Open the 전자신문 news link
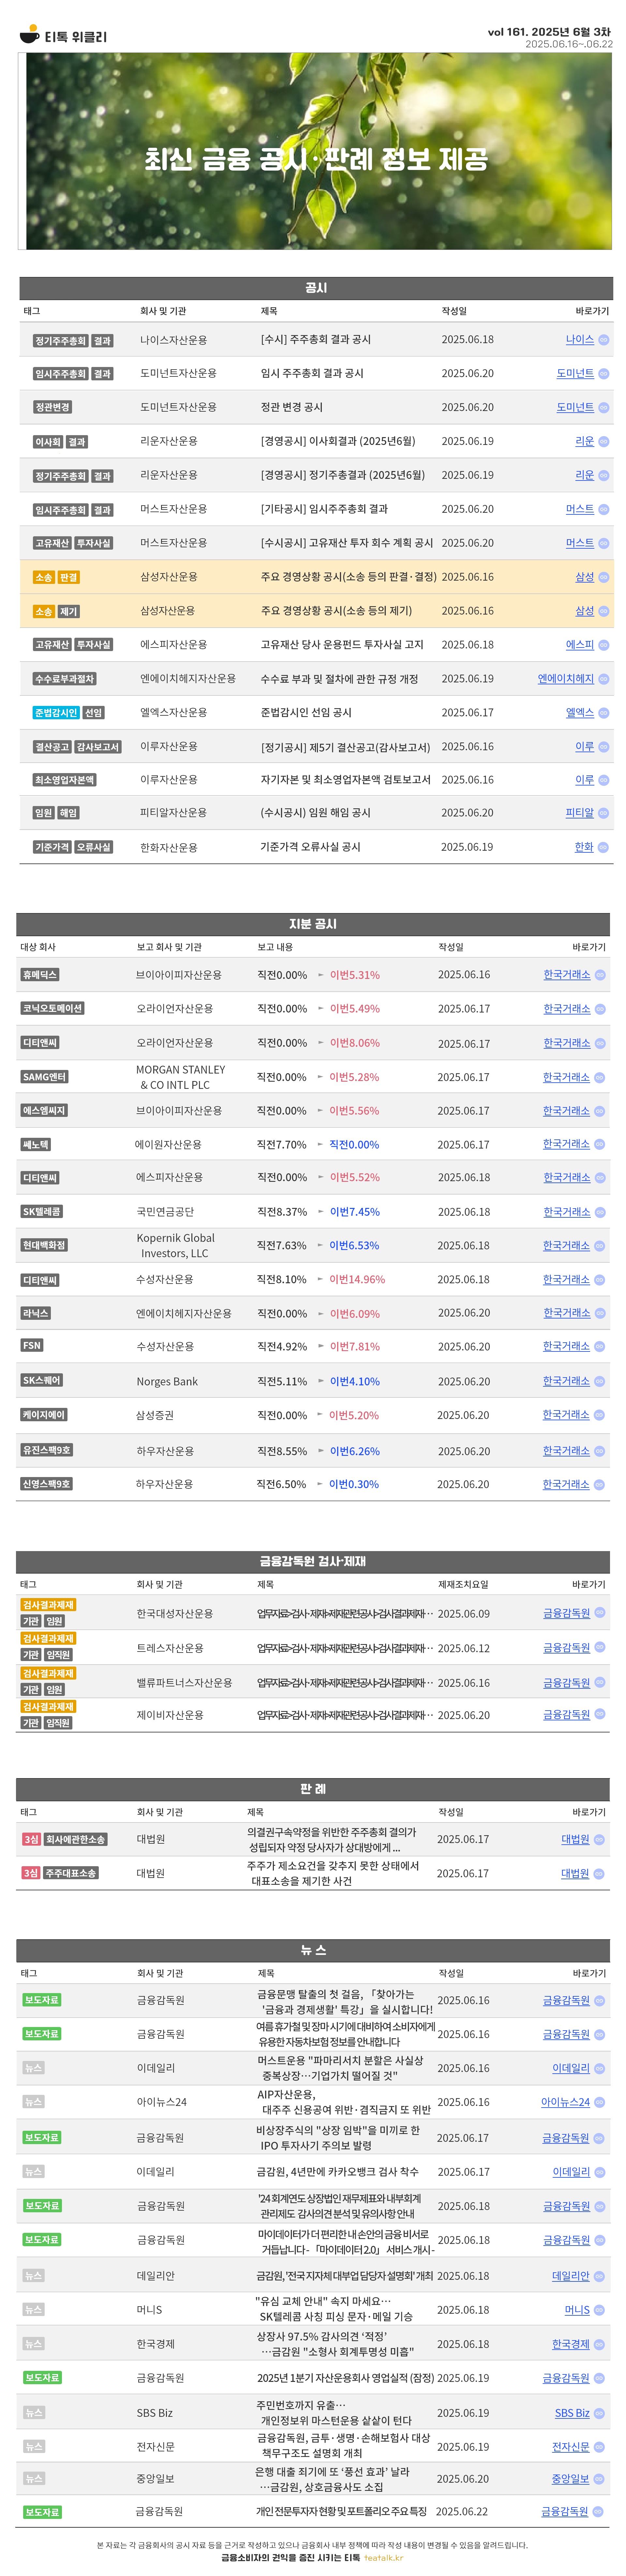This screenshot has width=626, height=2576. (571, 2447)
